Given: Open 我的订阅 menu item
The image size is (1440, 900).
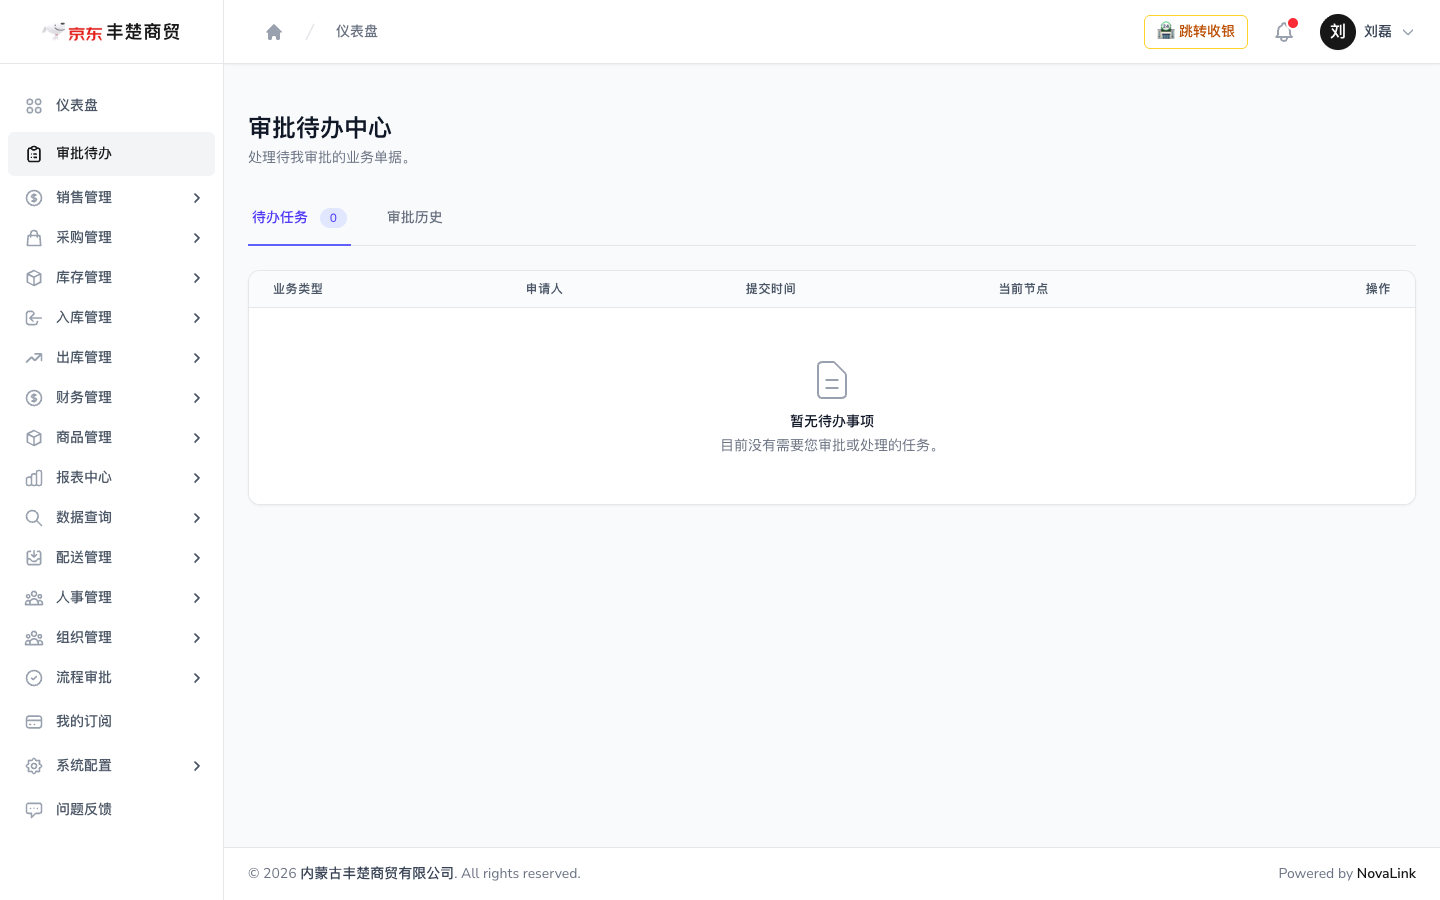Looking at the screenshot, I should click(x=111, y=722).
